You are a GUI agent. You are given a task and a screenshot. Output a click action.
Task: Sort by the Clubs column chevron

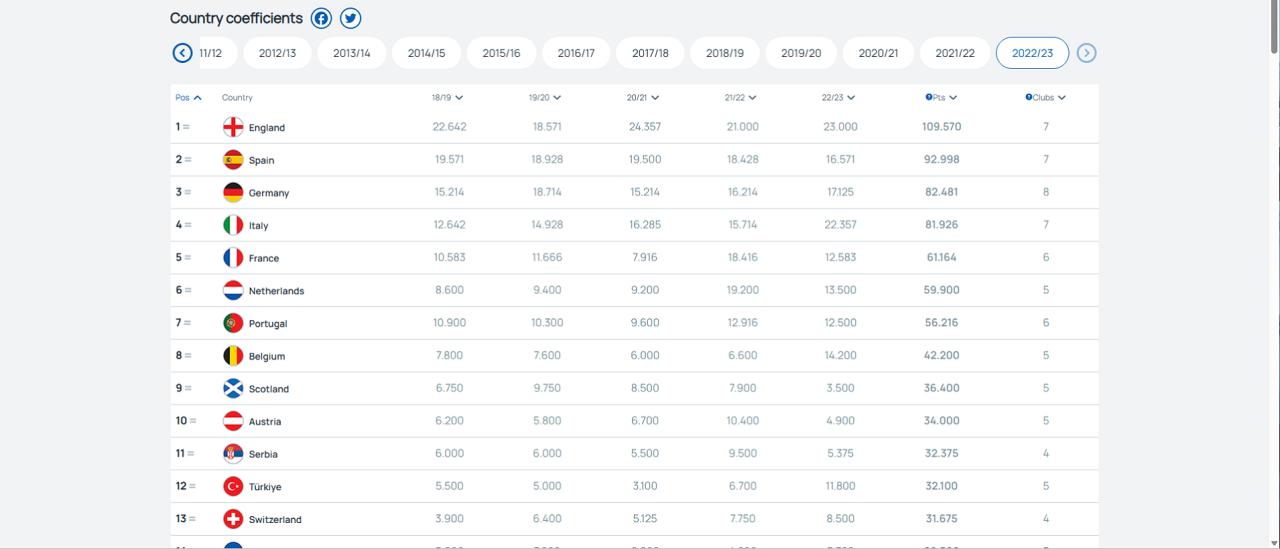click(x=1062, y=98)
